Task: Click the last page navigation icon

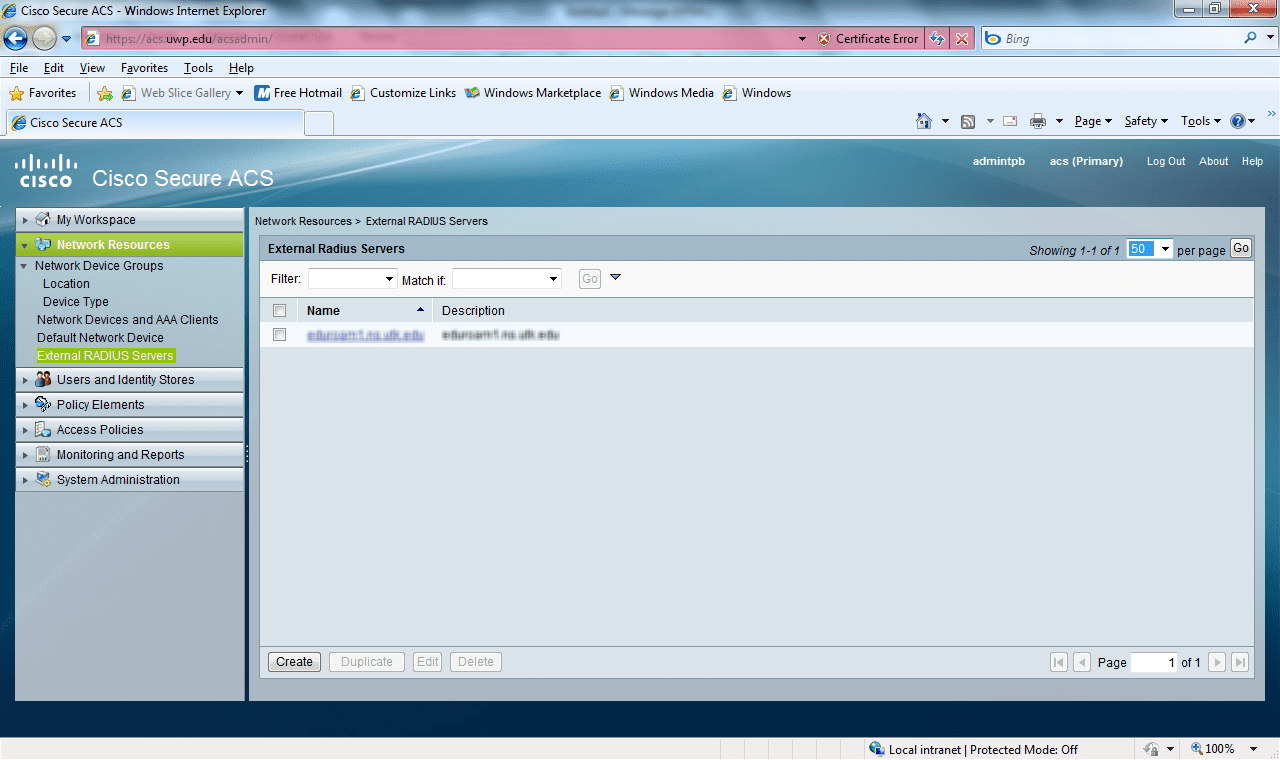Action: 1240,662
